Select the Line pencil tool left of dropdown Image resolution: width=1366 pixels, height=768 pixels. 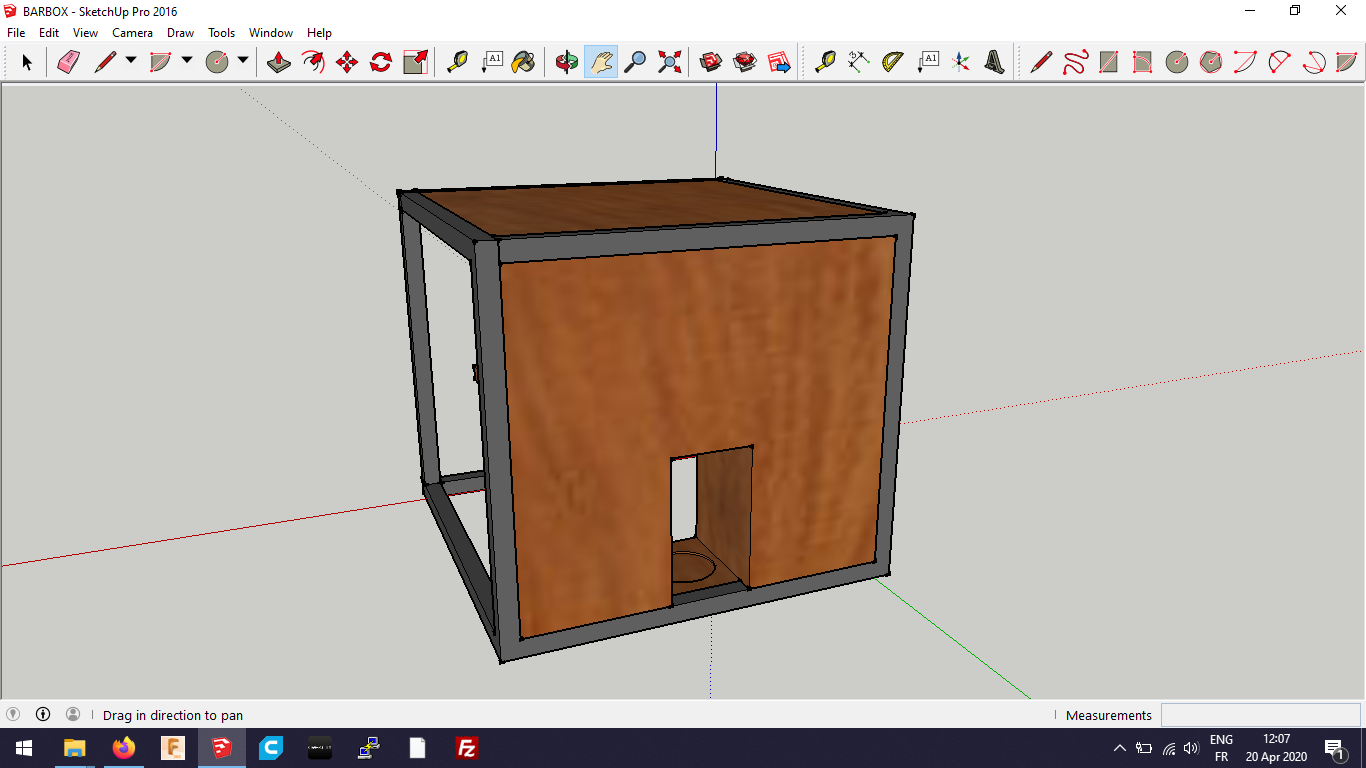pos(105,62)
